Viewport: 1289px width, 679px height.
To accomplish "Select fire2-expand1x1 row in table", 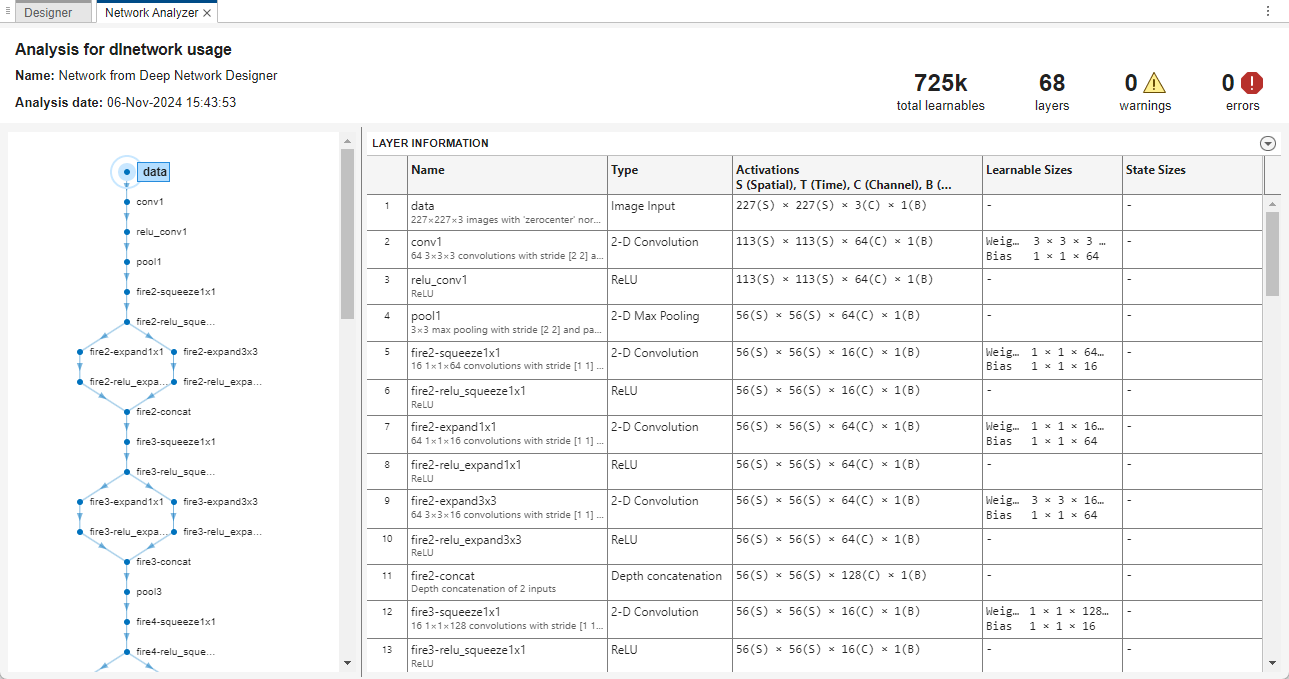I will (x=815, y=434).
